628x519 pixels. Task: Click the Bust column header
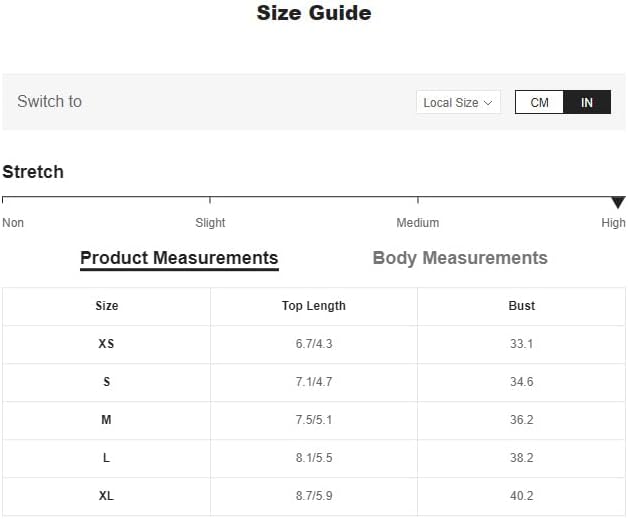(x=521, y=306)
